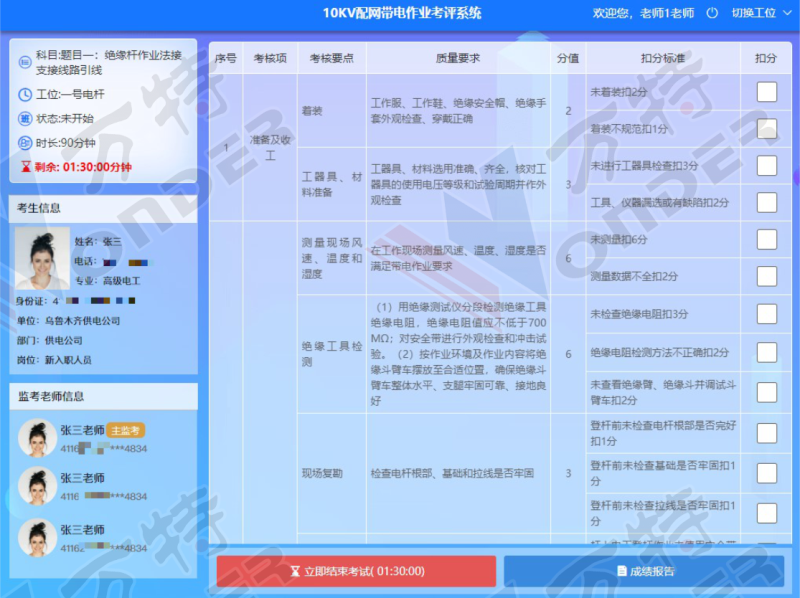800x598 pixels.
Task: Click the 主监考 badge on first teacher
Action: [126, 430]
